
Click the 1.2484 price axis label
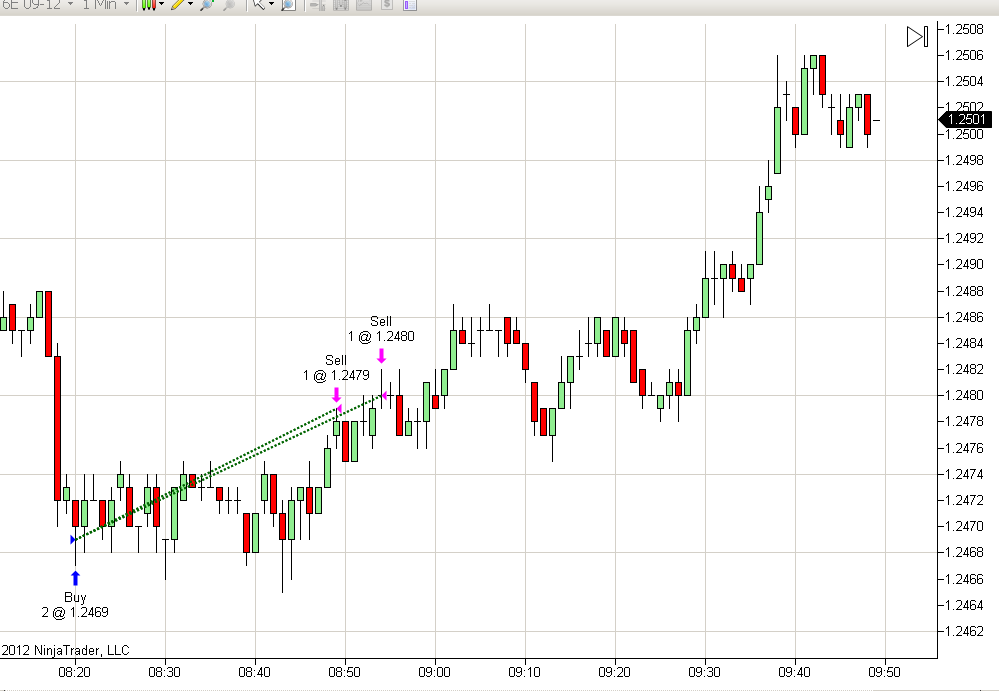[x=964, y=343]
